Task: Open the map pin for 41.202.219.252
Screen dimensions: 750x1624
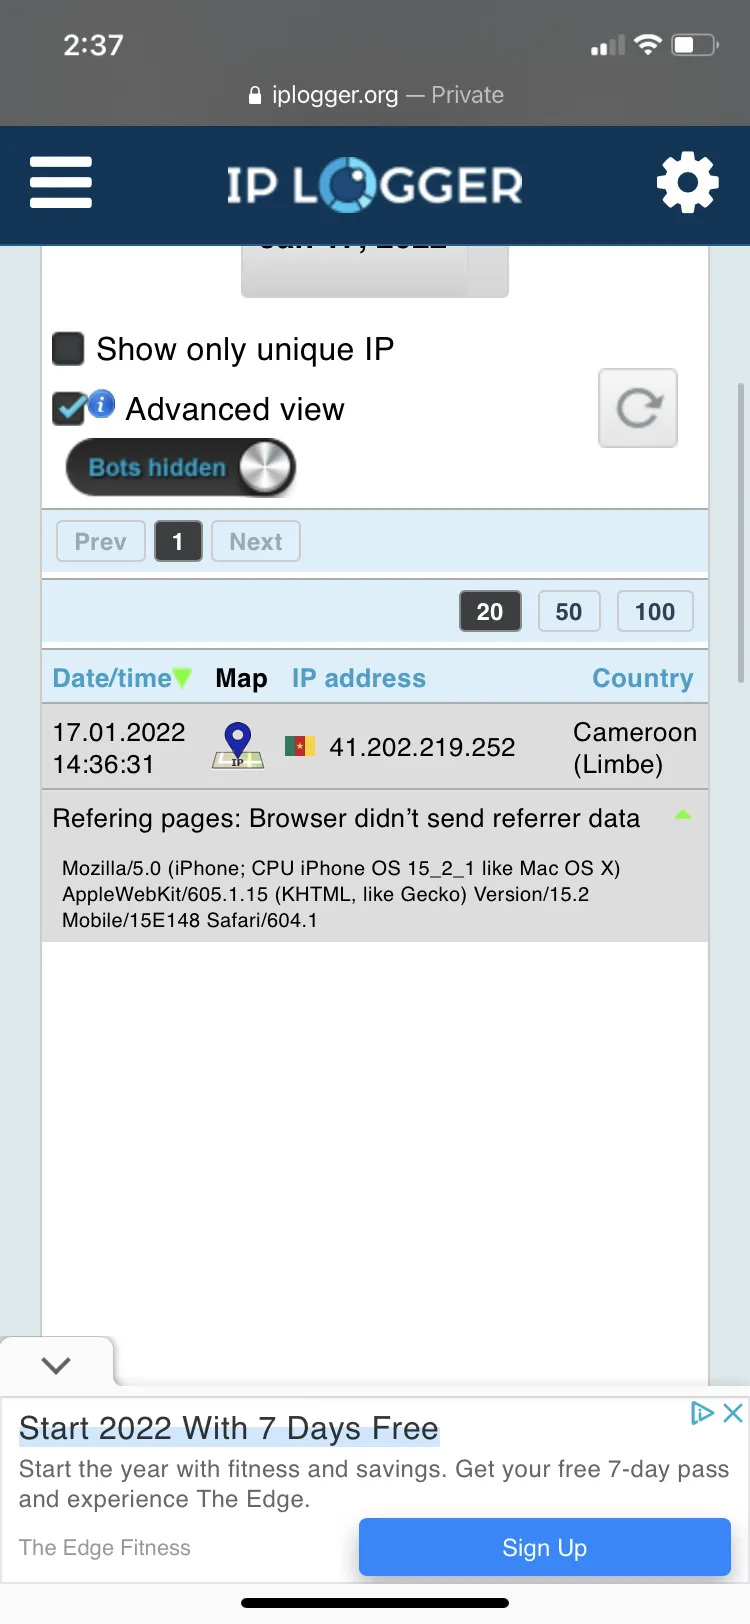Action: 238,746
